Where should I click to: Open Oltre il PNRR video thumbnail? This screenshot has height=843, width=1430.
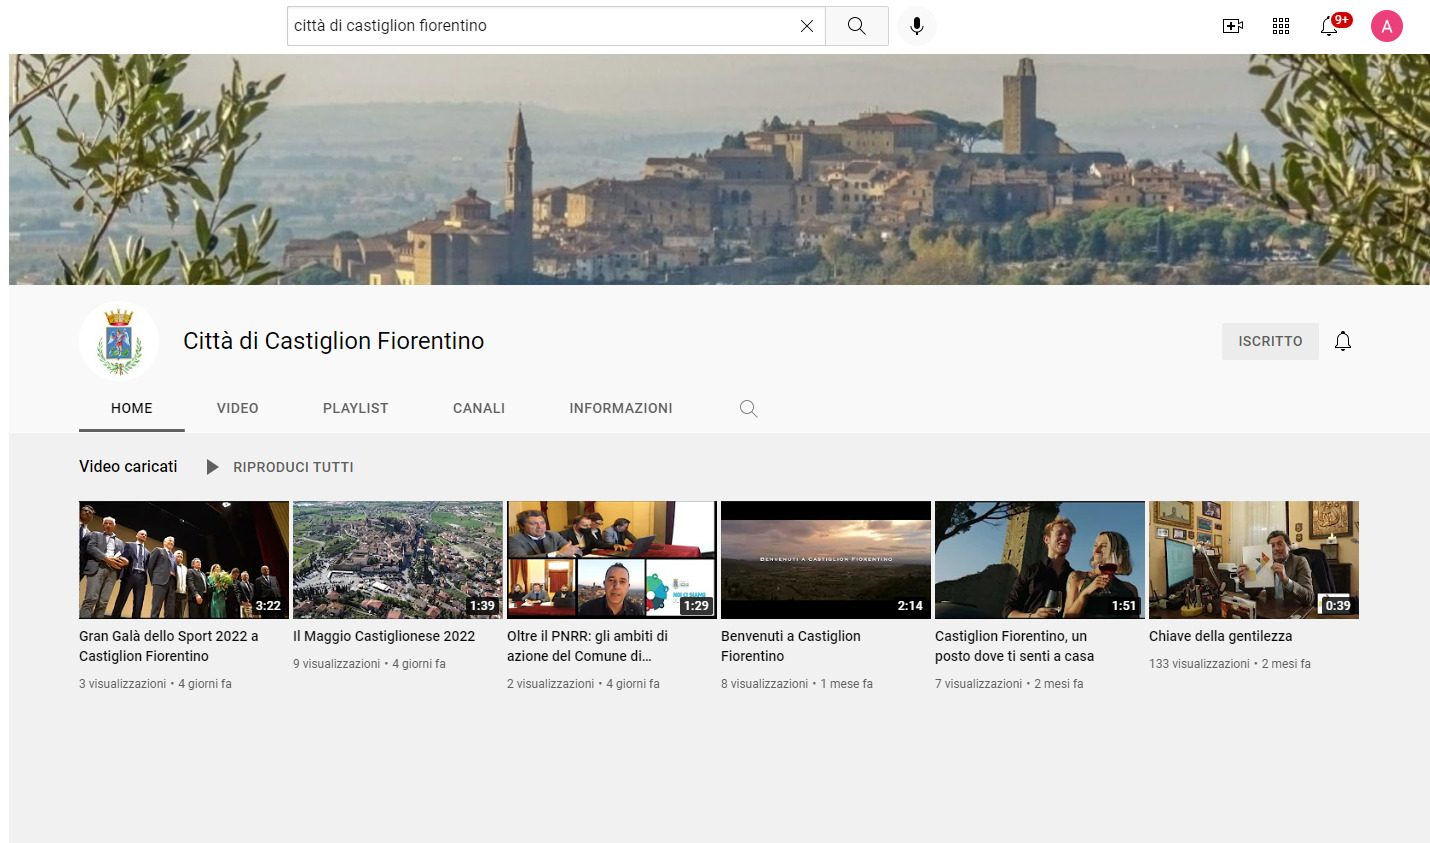pyautogui.click(x=612, y=560)
